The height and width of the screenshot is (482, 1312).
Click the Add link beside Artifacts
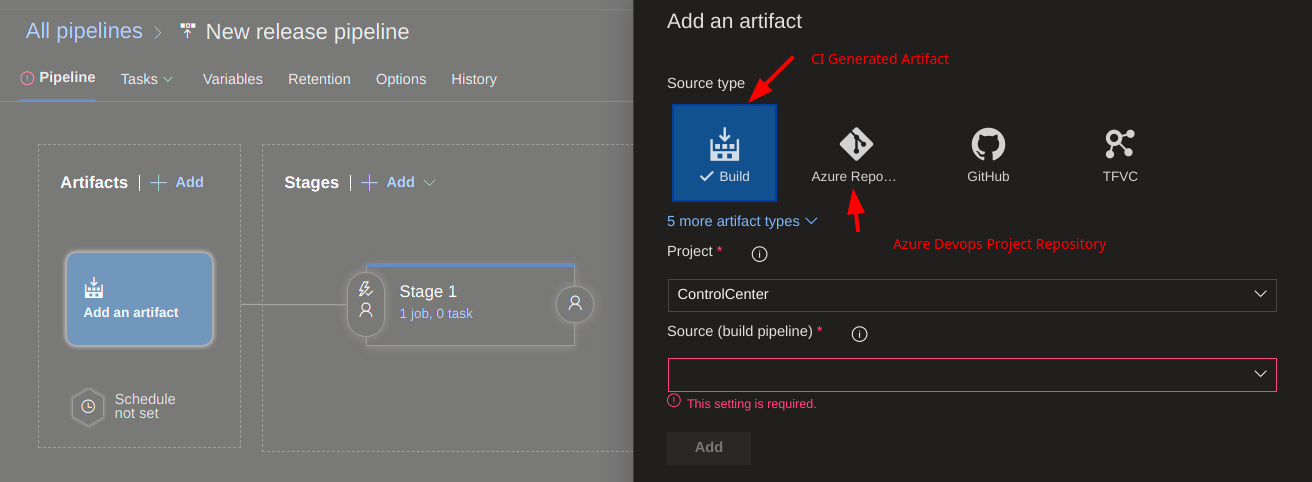coord(189,182)
